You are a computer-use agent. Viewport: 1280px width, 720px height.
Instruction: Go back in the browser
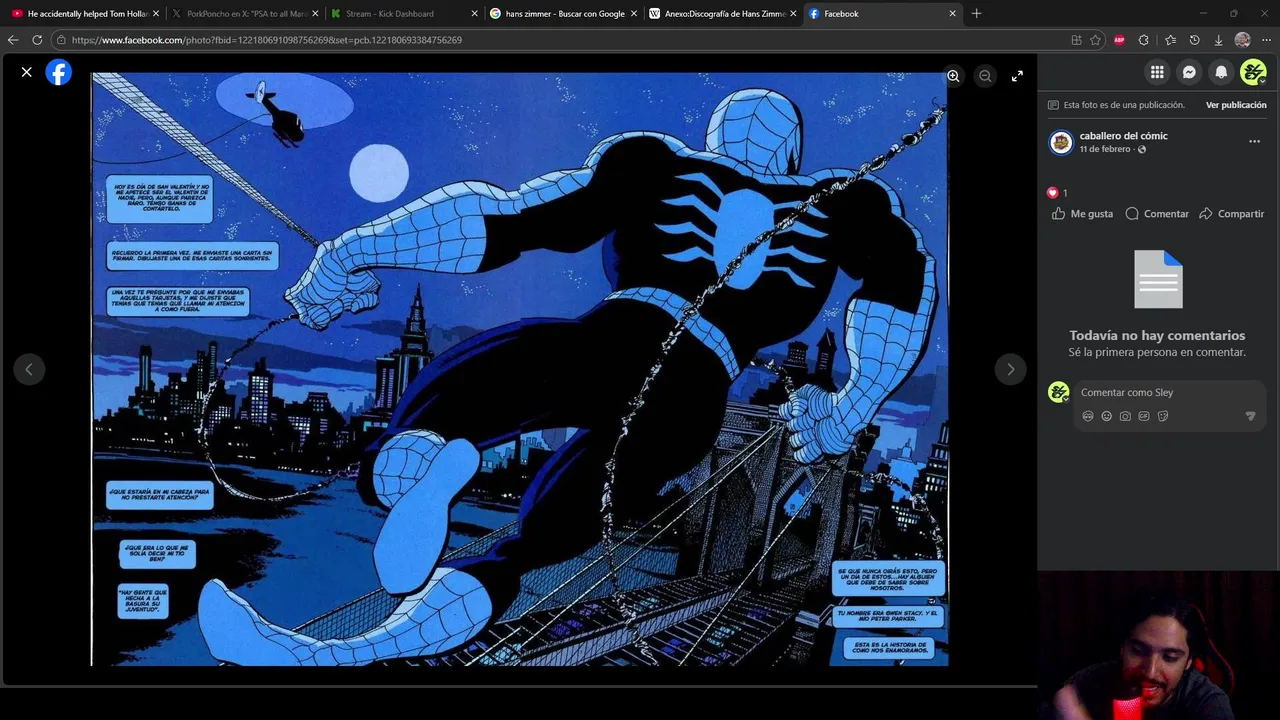click(13, 40)
